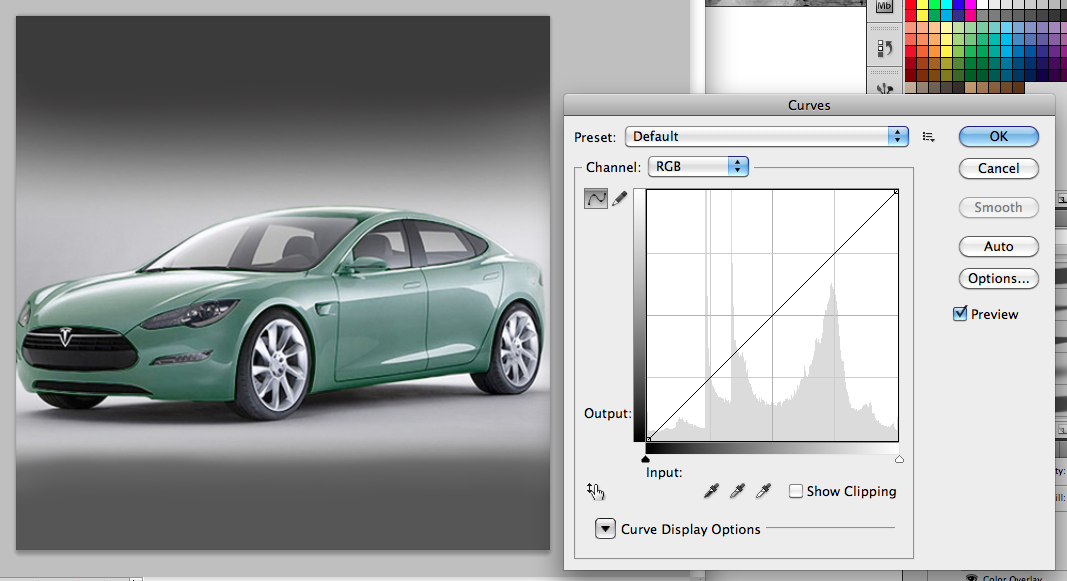
Task: Click the white point input slider triangle
Action: tap(898, 458)
